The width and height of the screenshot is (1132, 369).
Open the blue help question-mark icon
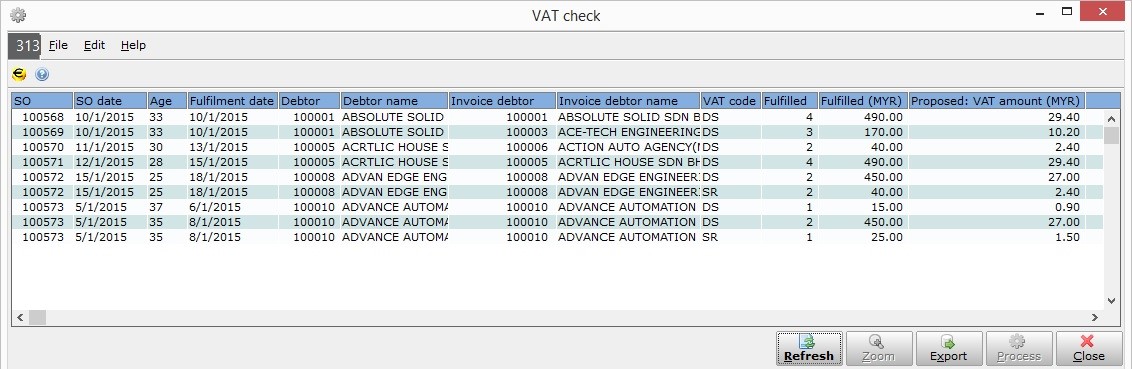(42, 74)
